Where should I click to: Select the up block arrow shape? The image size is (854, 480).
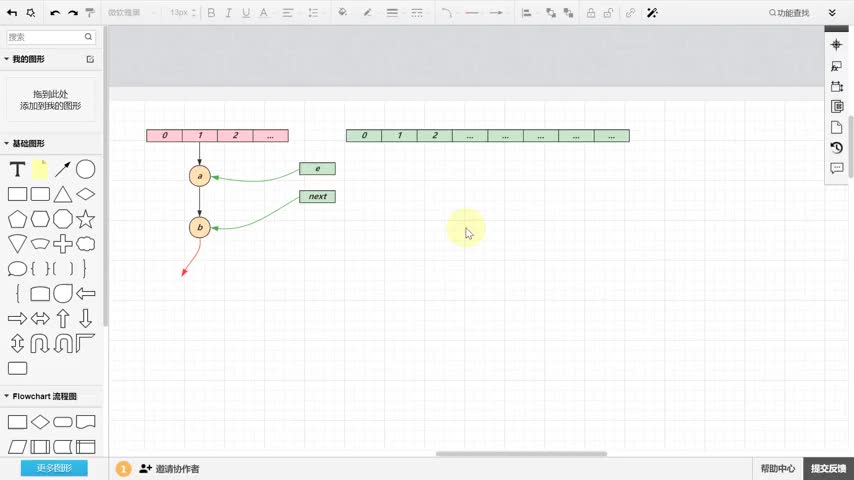(x=63, y=318)
